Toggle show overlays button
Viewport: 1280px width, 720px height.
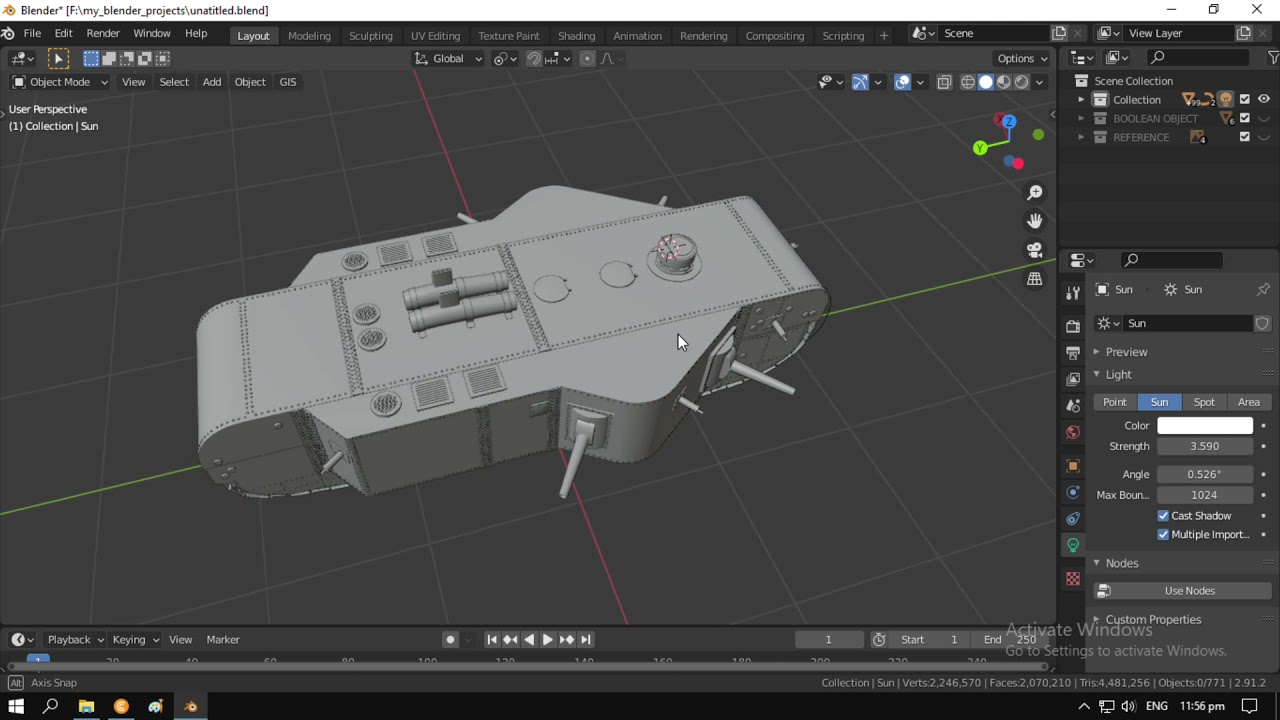click(x=903, y=82)
